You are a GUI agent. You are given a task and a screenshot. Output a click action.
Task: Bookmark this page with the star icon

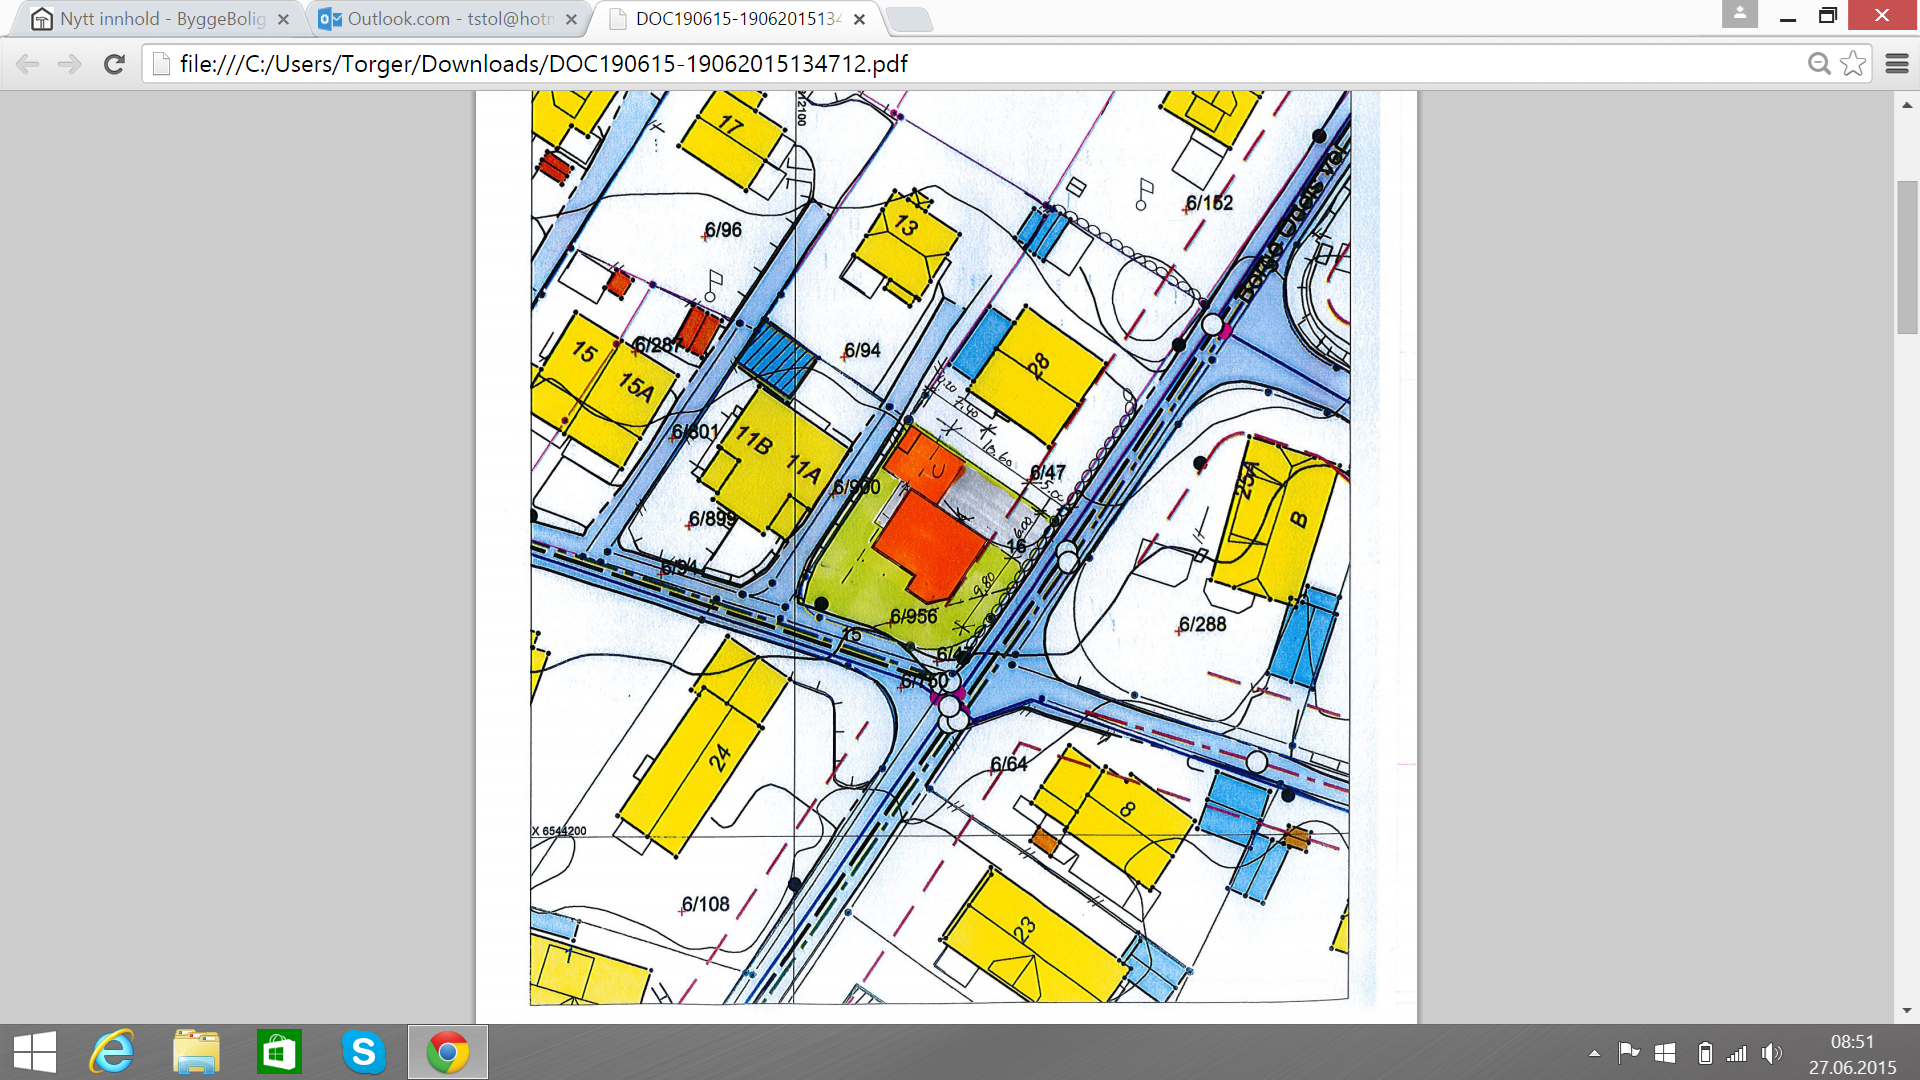pos(1853,64)
